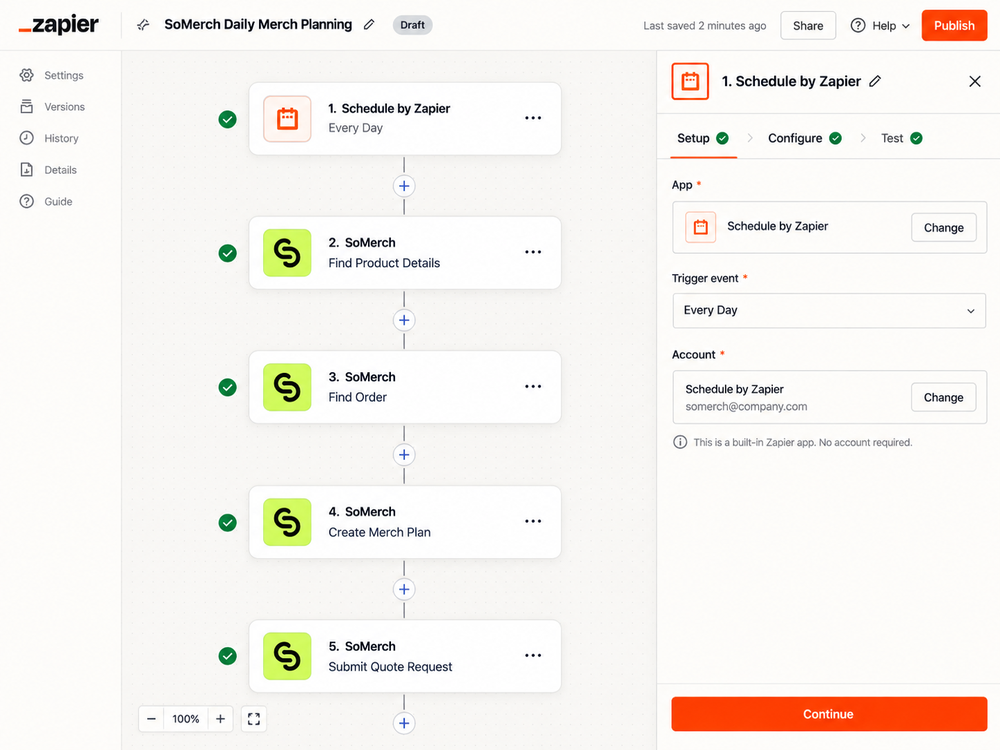Add a step after Schedule by Zapier
Screen dimensions: 1000x750
(404, 186)
